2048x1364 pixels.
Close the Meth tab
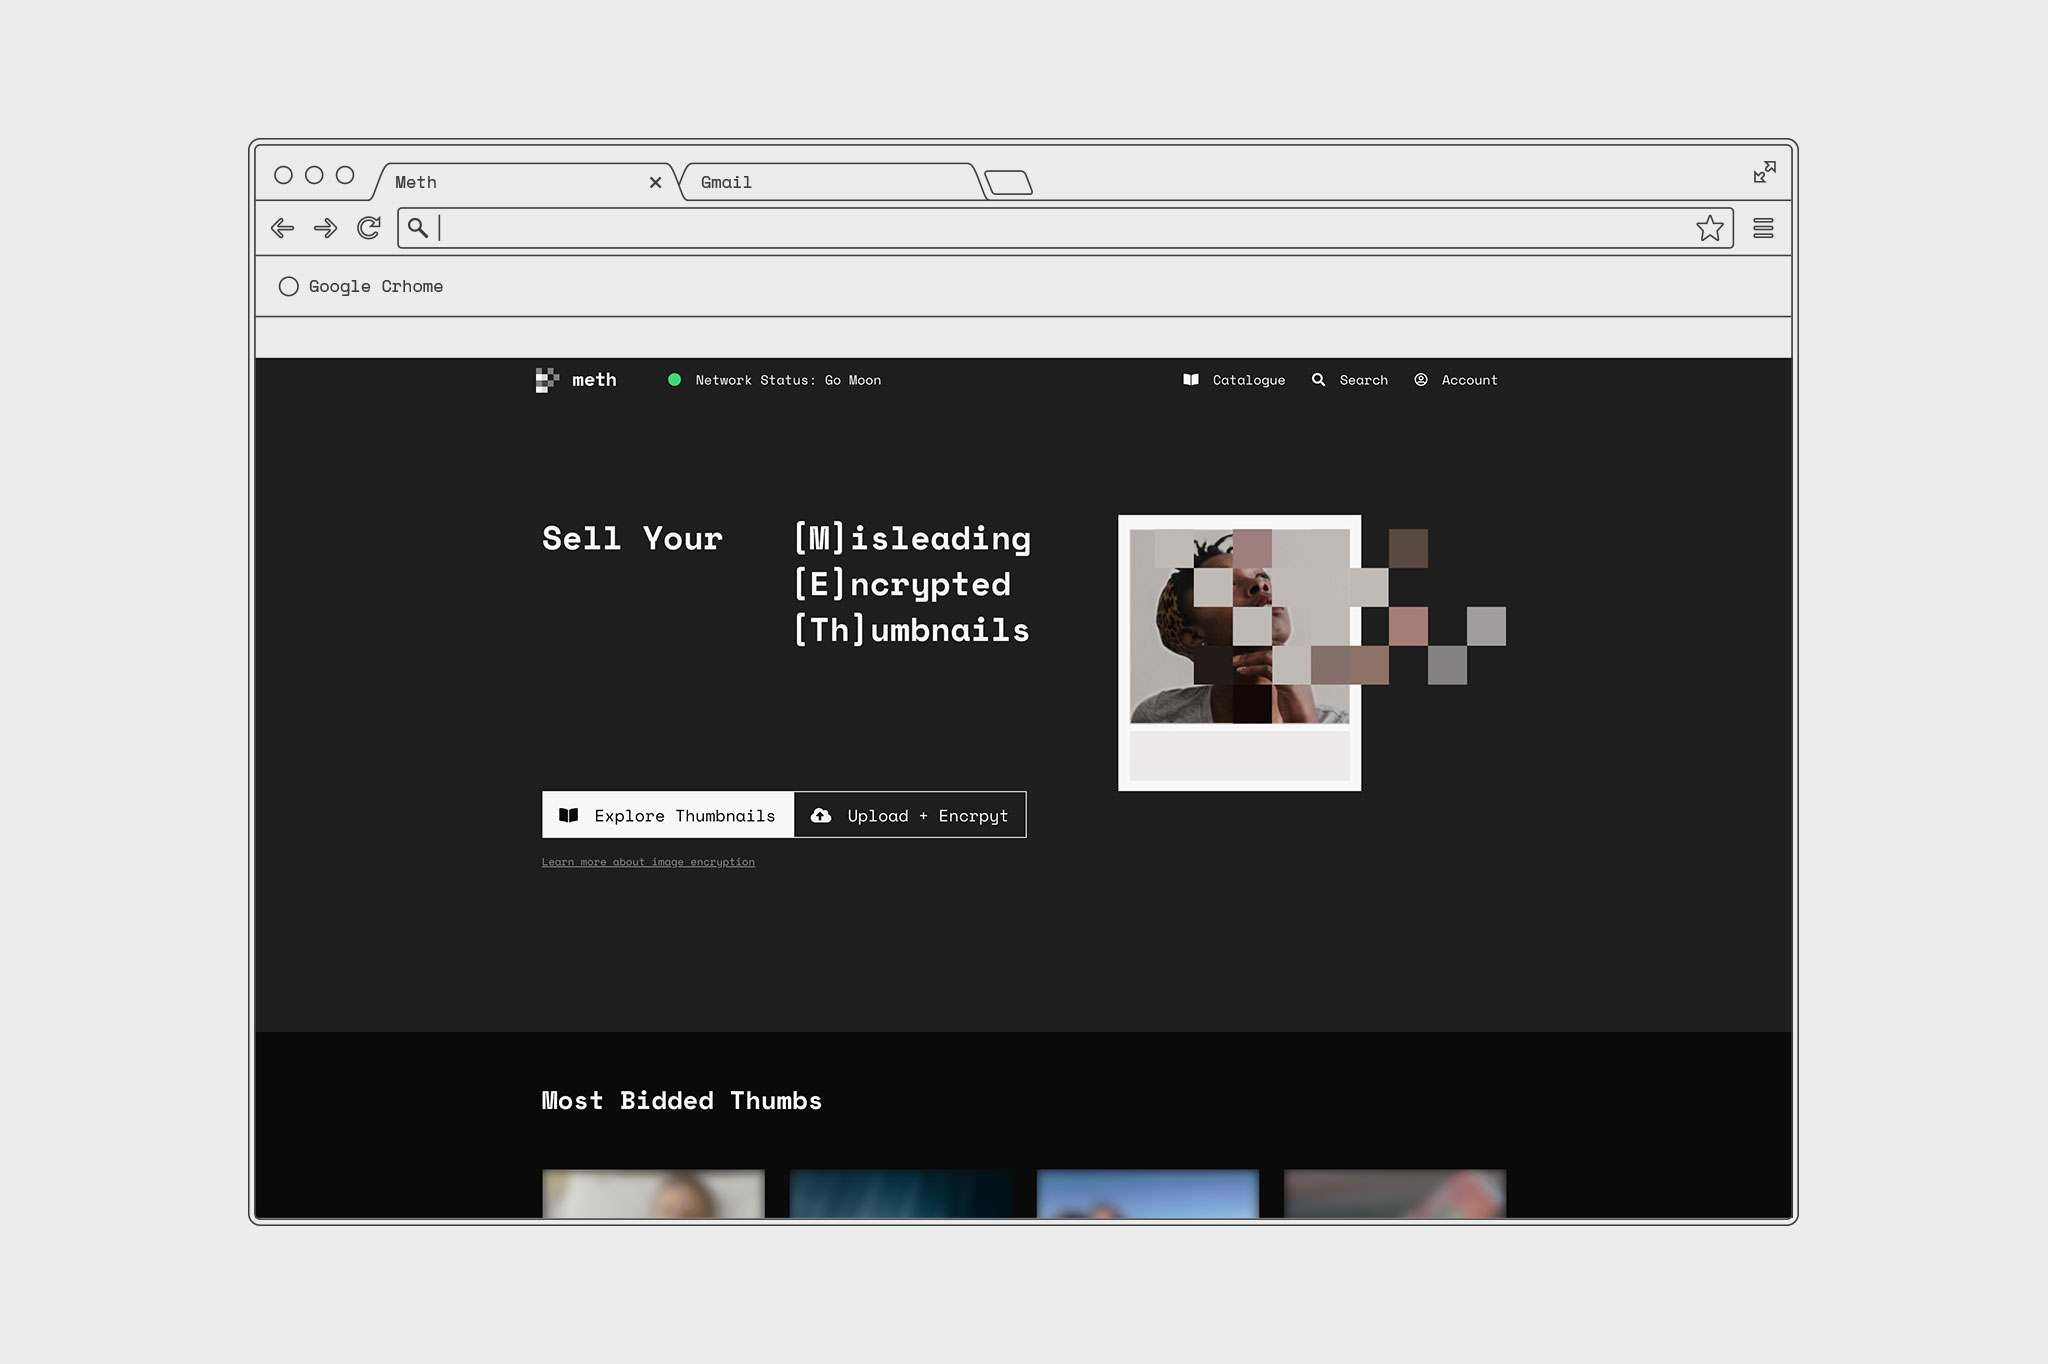point(655,182)
